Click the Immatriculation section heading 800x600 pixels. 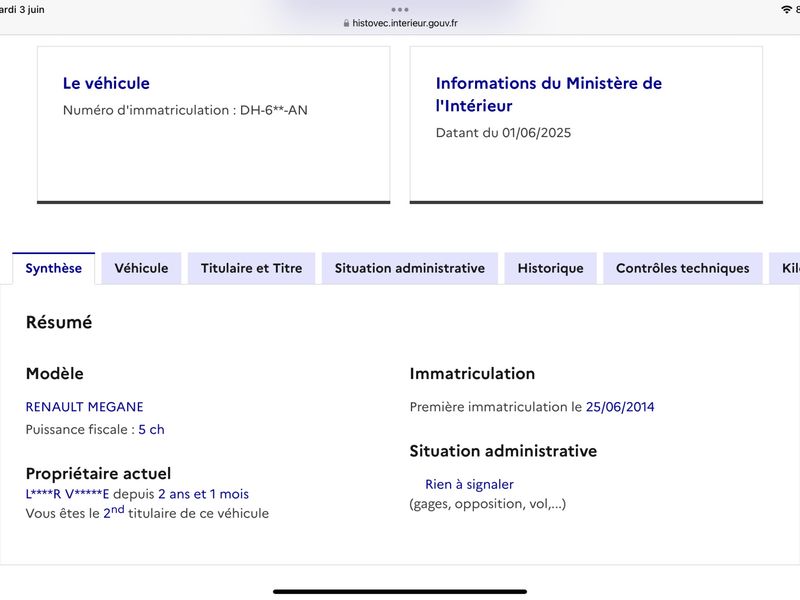click(x=472, y=373)
